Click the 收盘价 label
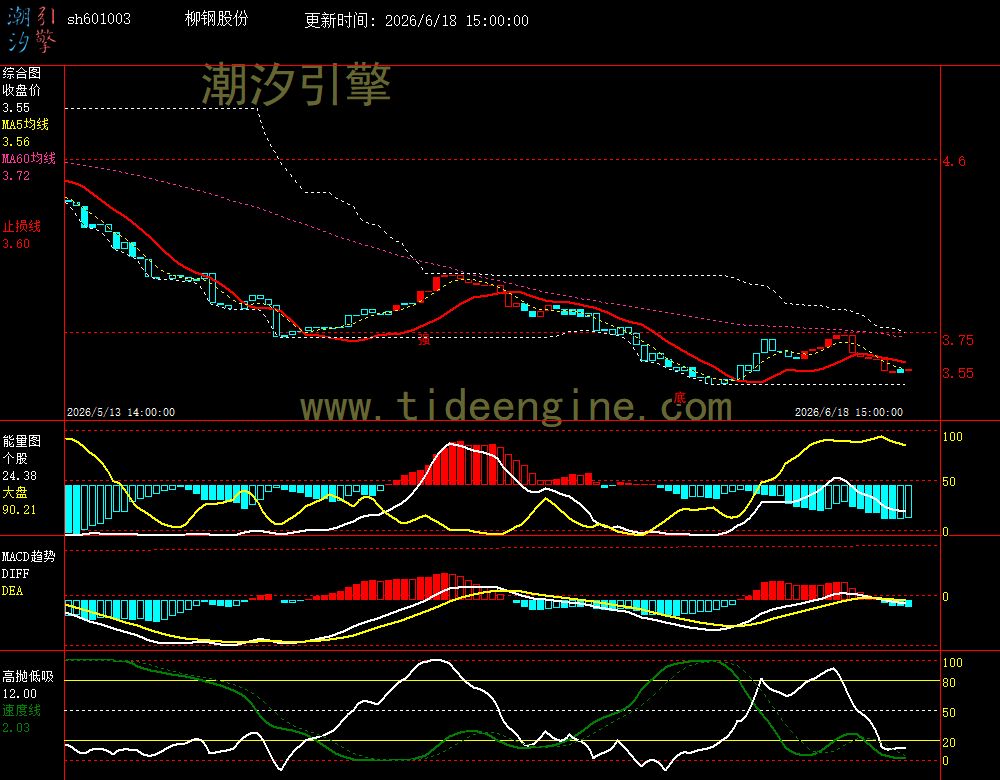The image size is (1000, 780). pos(21,91)
